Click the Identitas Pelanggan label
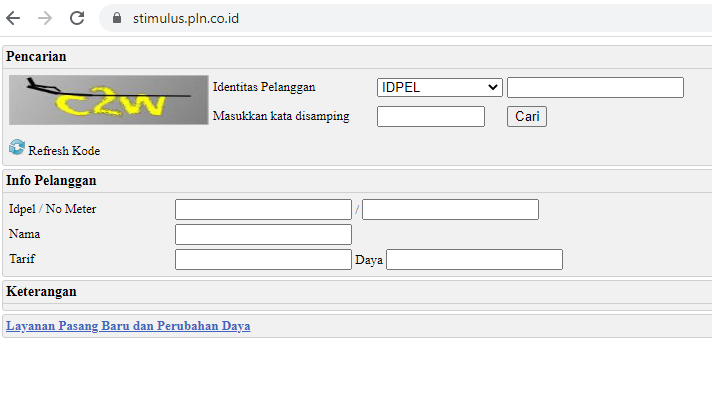 pyautogui.click(x=264, y=87)
